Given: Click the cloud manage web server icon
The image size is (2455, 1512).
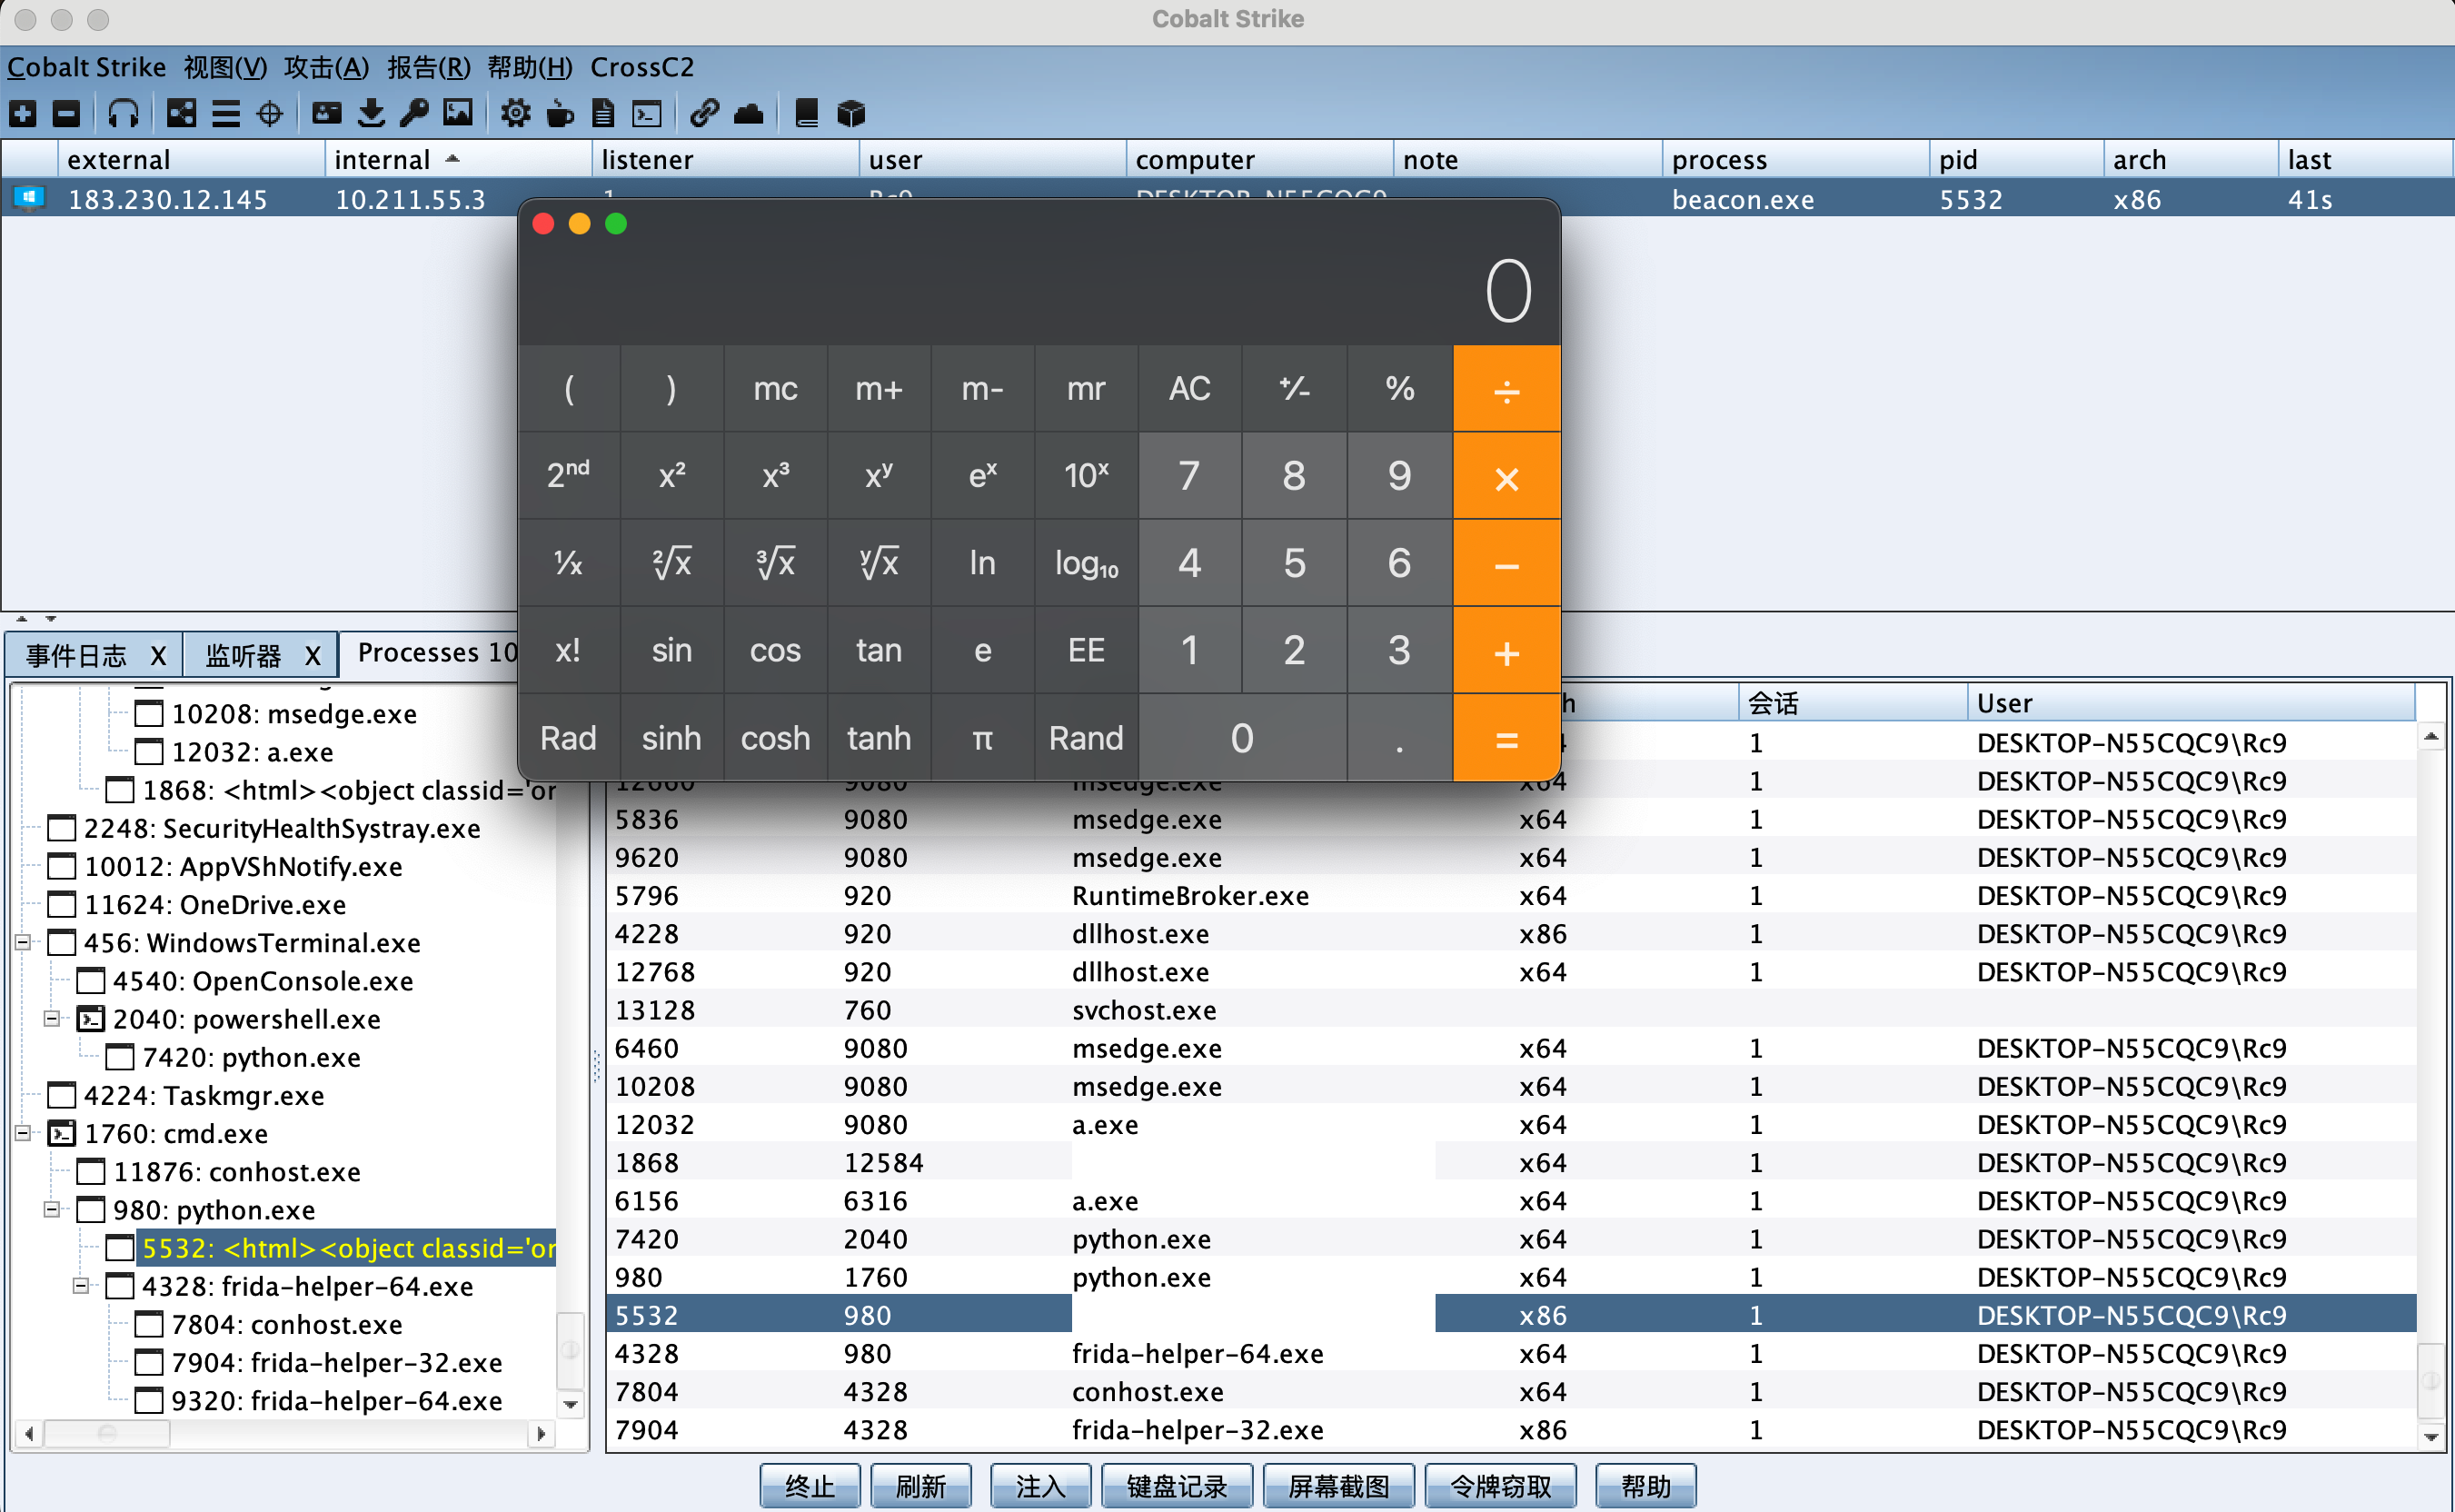Looking at the screenshot, I should tap(748, 113).
